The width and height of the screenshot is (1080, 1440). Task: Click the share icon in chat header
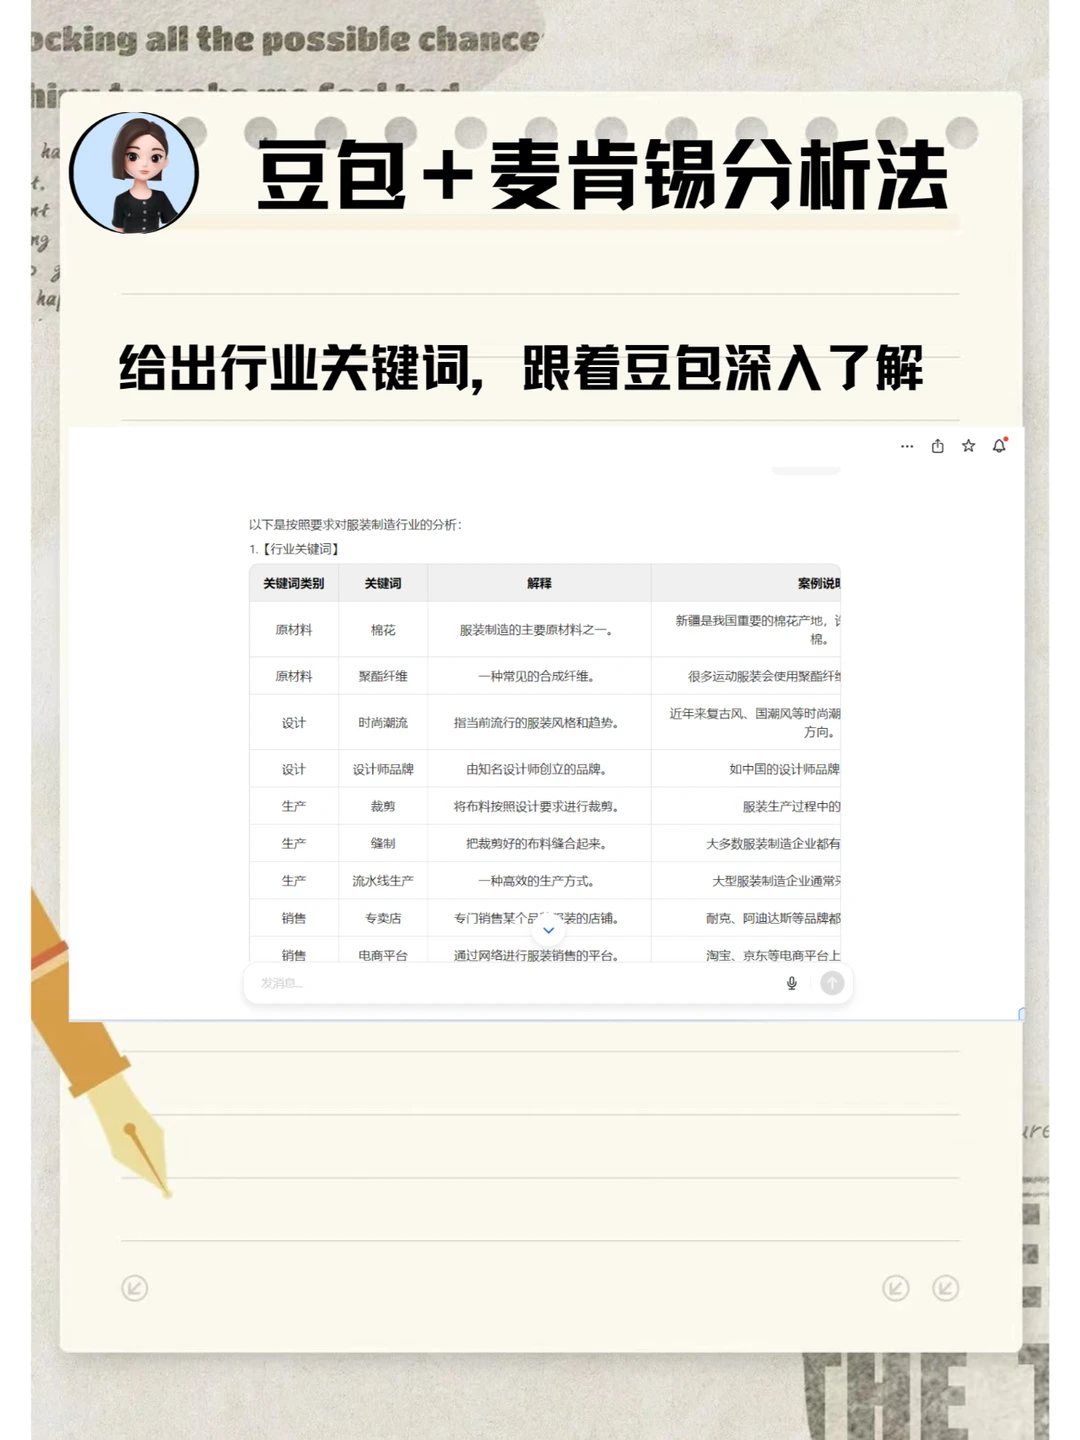coord(938,446)
